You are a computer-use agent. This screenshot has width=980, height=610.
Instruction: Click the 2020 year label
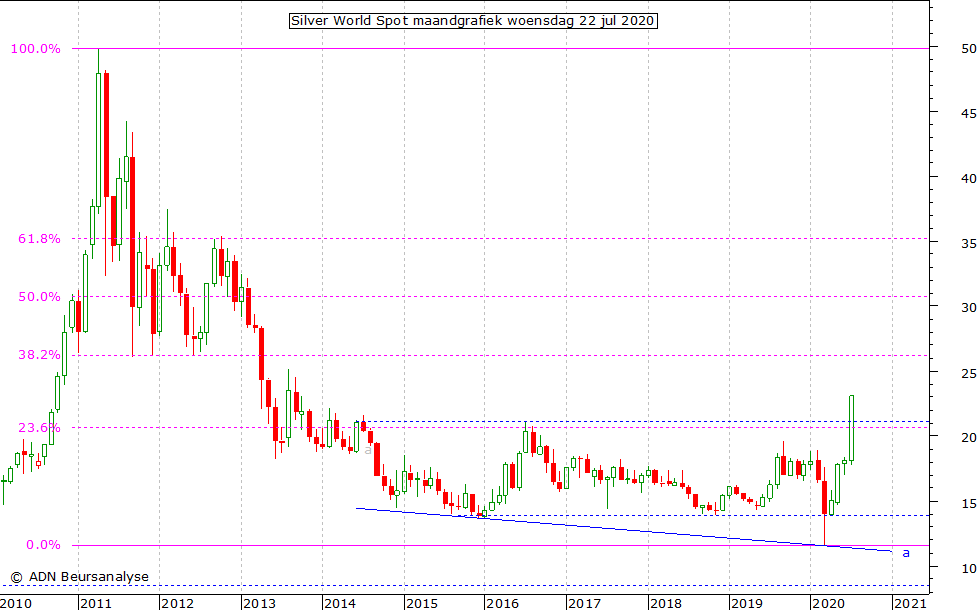point(828,603)
